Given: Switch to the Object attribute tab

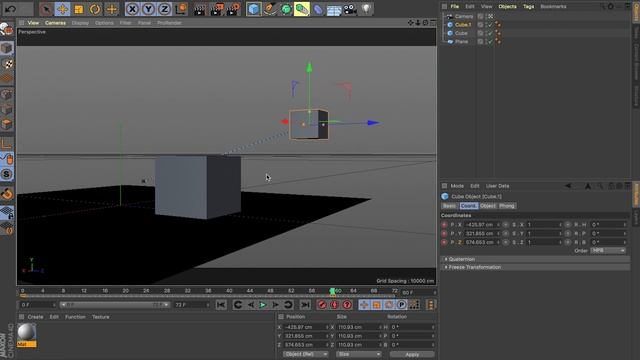Looking at the screenshot, I should [488, 206].
